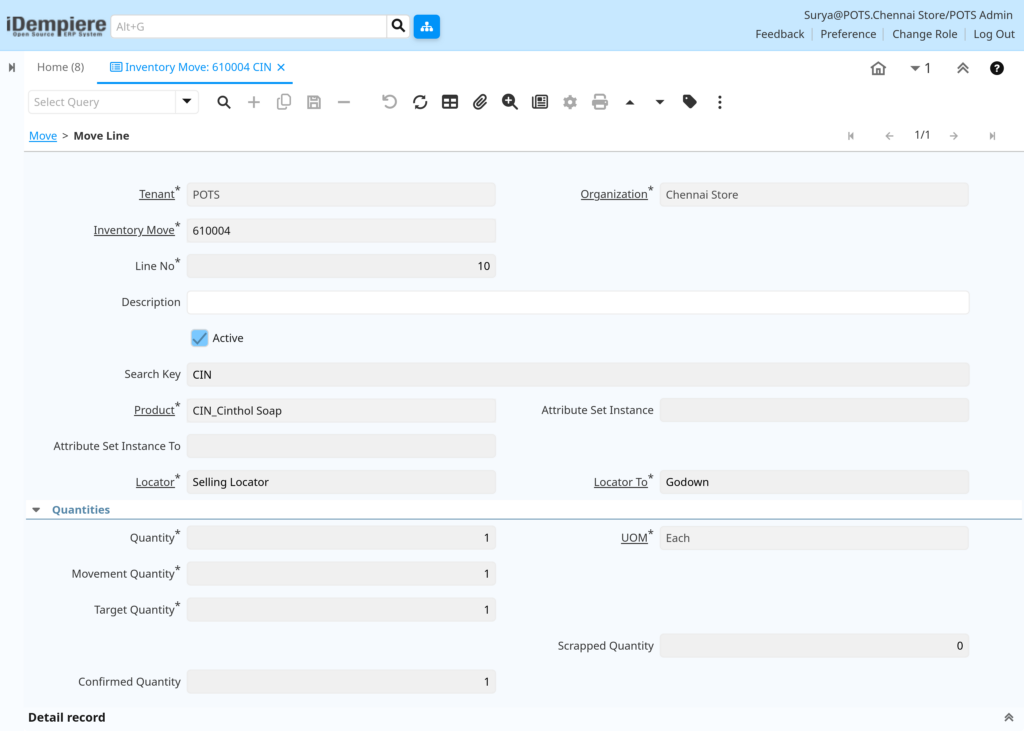The image size is (1024, 731).
Task: Refresh the record with the requery icon
Action: click(x=420, y=102)
